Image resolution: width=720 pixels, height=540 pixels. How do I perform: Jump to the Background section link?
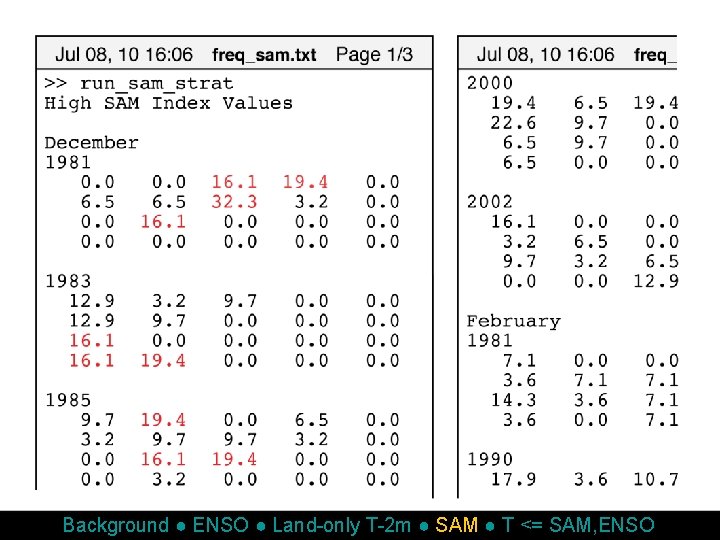pyautogui.click(x=116, y=525)
